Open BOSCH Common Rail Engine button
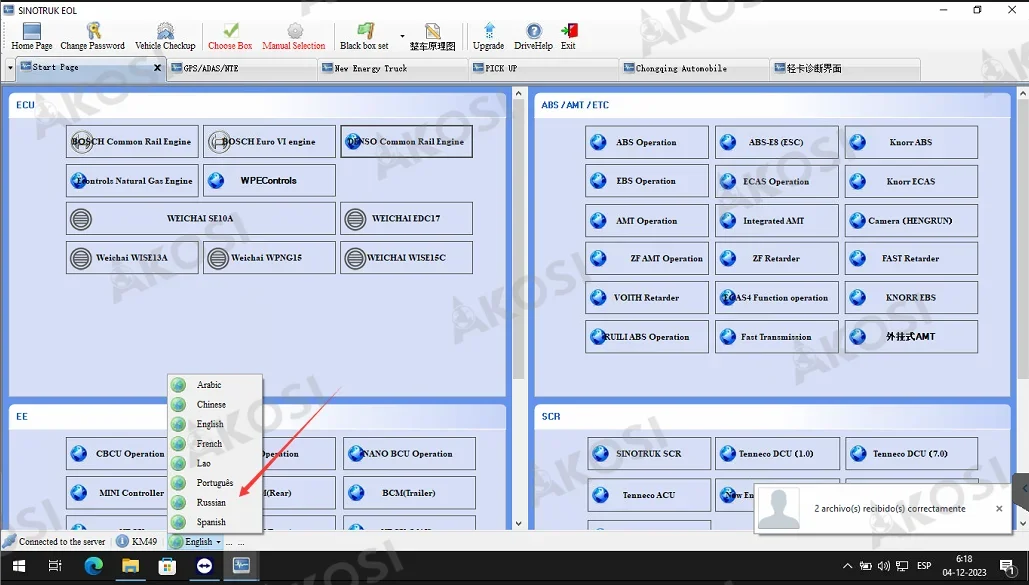Screen dimensions: 1029x585 click(132, 141)
